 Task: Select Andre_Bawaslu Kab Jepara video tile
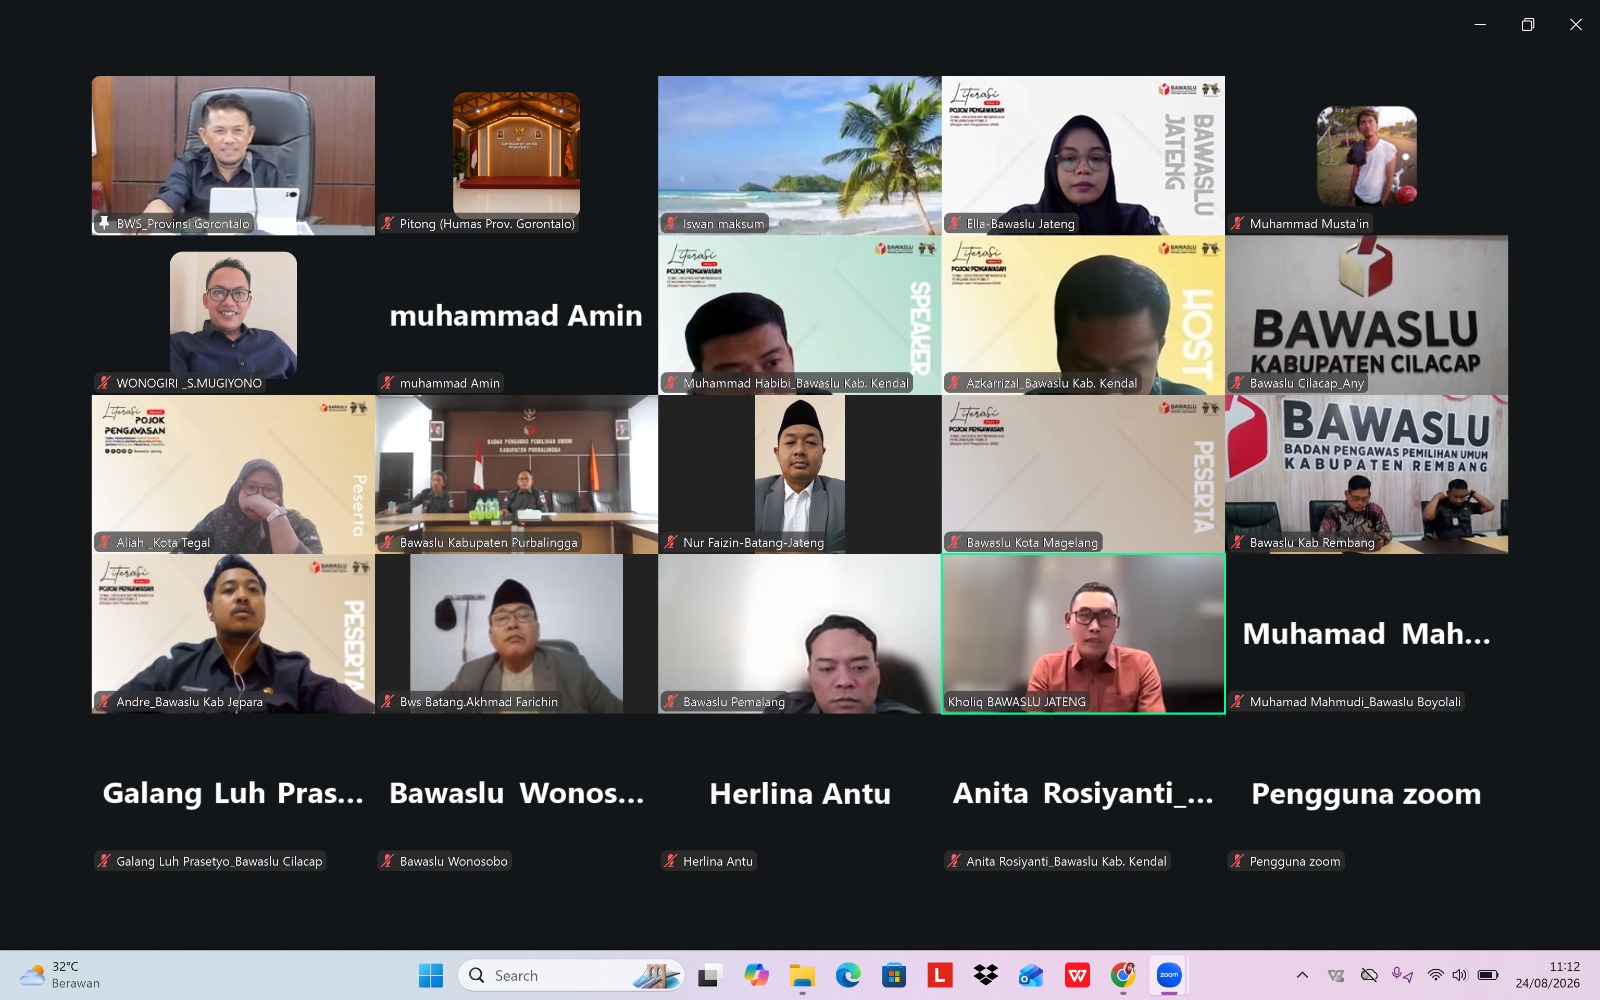point(233,634)
